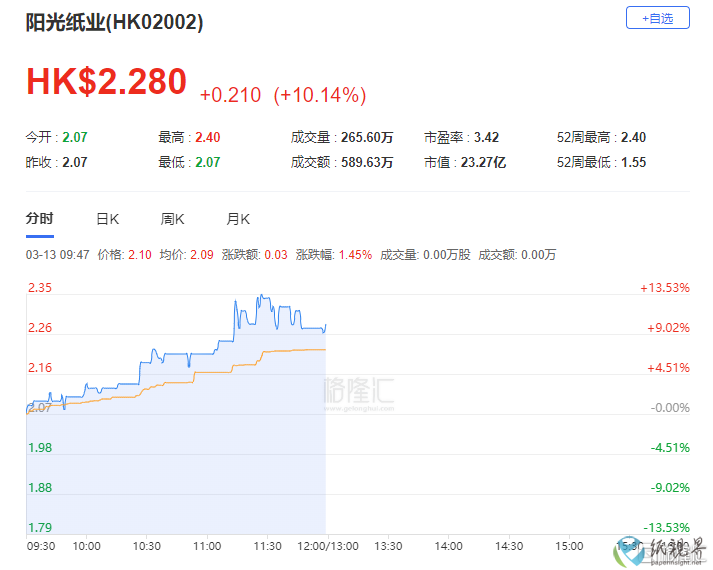This screenshot has width=713, height=570.
Task: Click the 52周最低 value 1.55
Action: point(633,162)
